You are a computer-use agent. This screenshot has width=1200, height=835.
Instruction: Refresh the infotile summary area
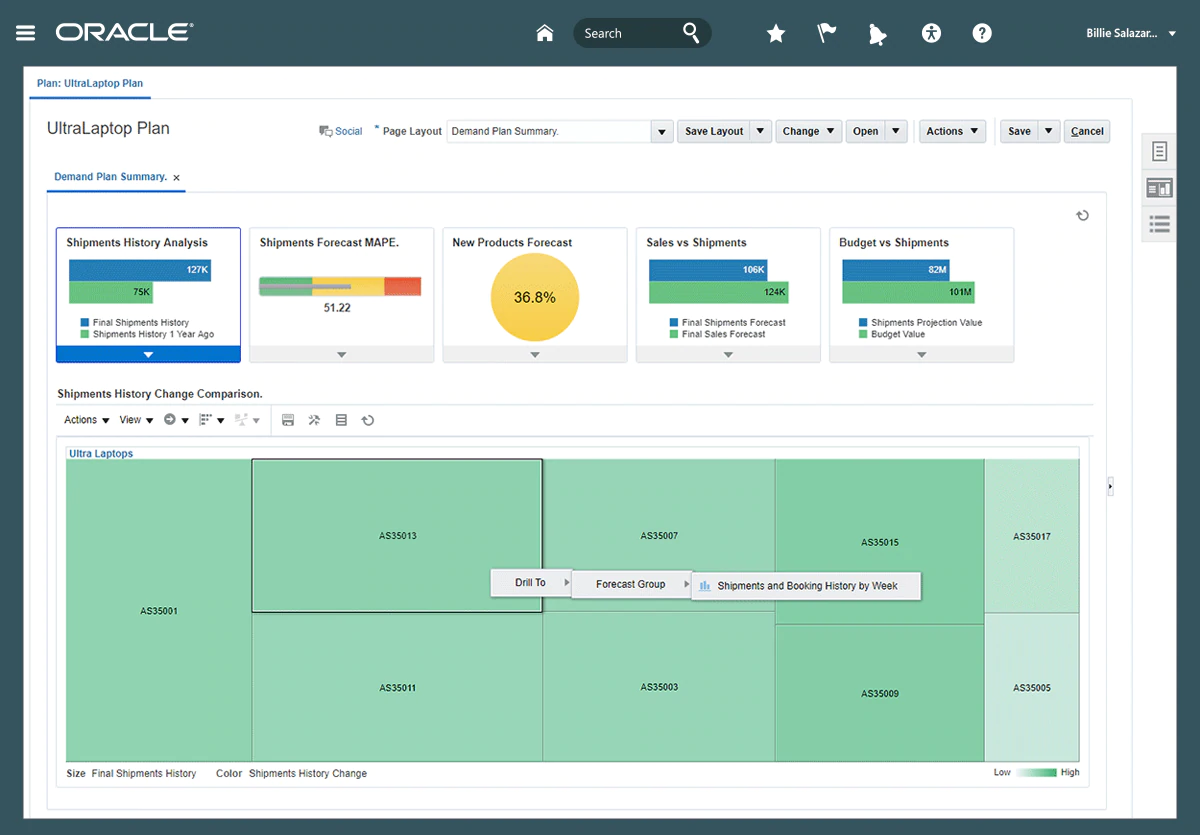click(1082, 216)
